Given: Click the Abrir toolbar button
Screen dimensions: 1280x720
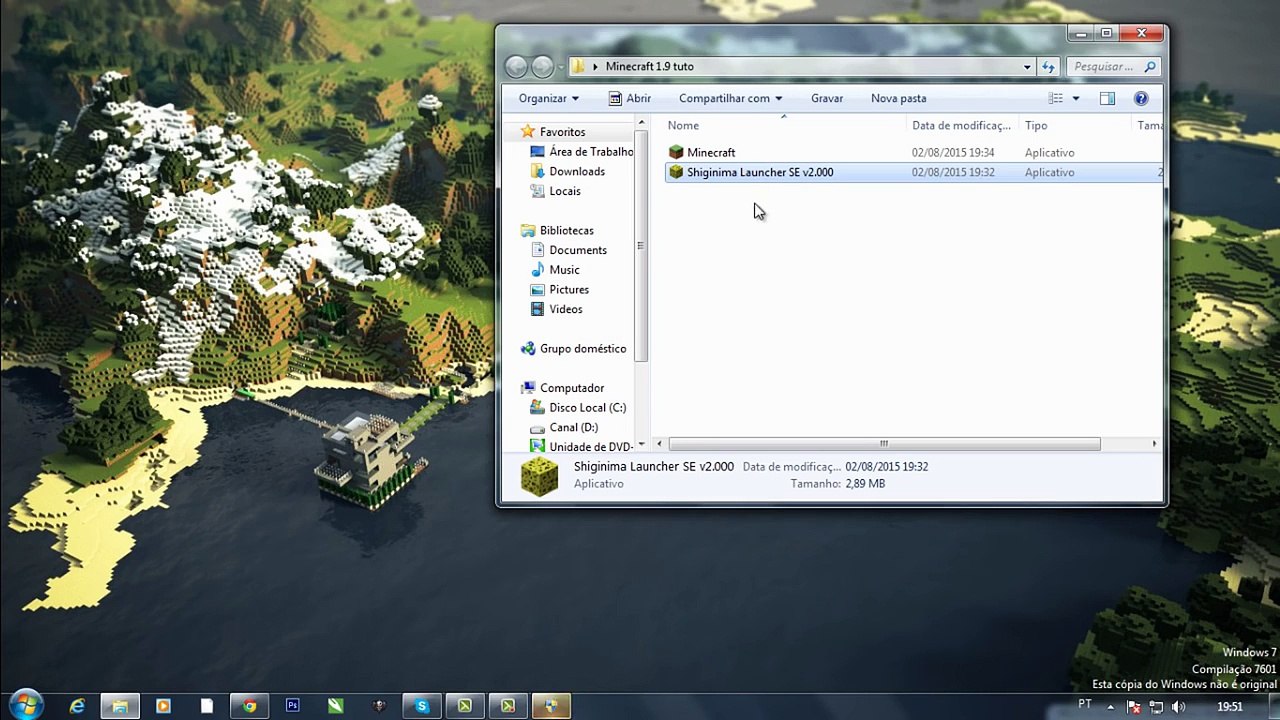Looking at the screenshot, I should click(x=630, y=98).
